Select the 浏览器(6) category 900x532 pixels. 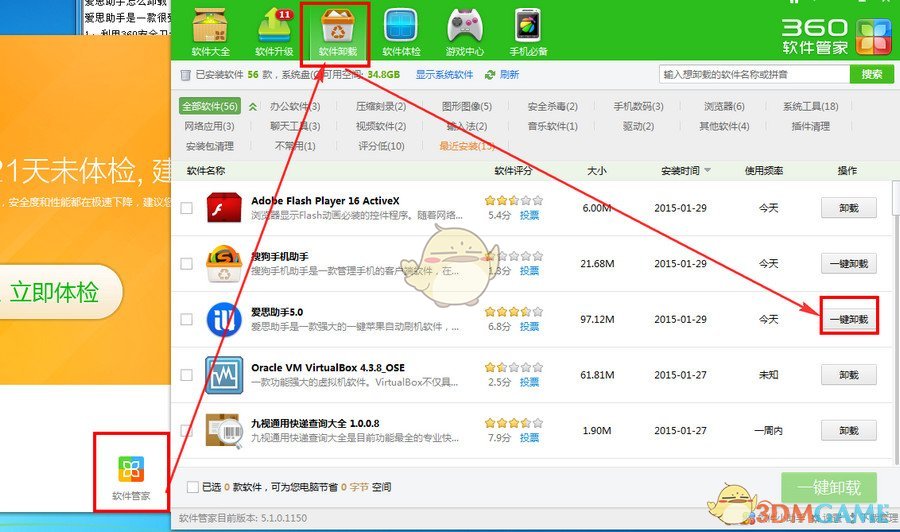724,106
